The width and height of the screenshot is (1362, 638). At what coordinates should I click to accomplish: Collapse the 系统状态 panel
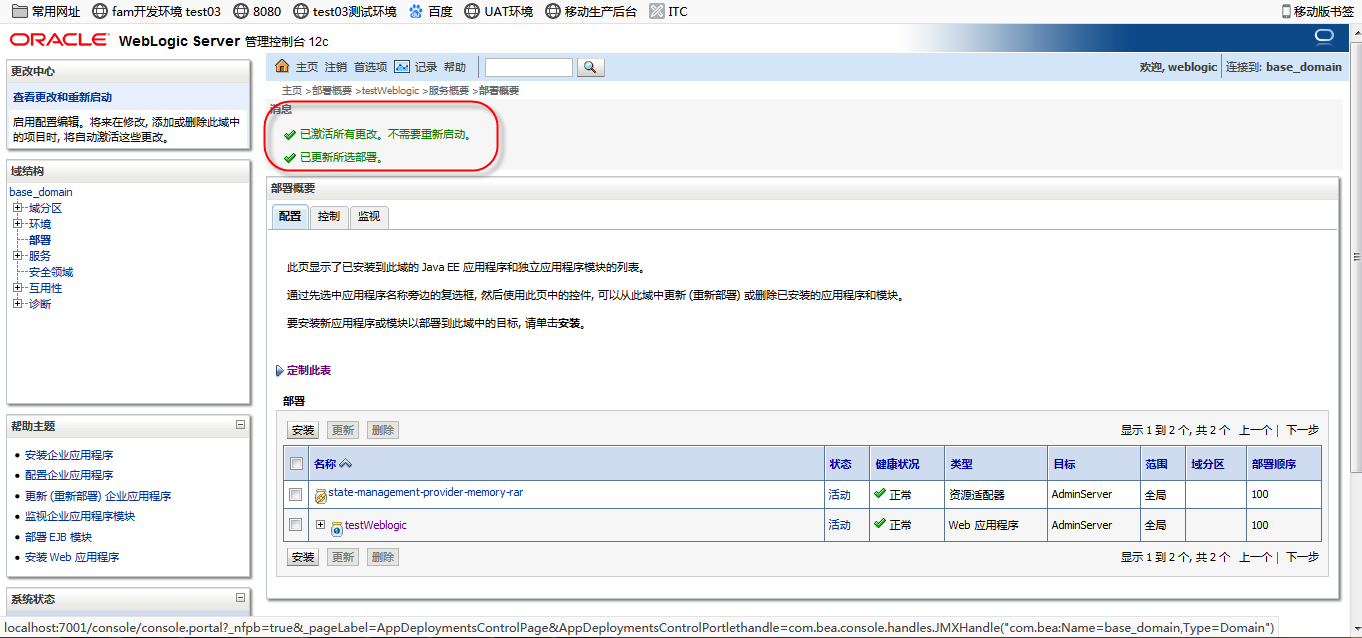240,598
